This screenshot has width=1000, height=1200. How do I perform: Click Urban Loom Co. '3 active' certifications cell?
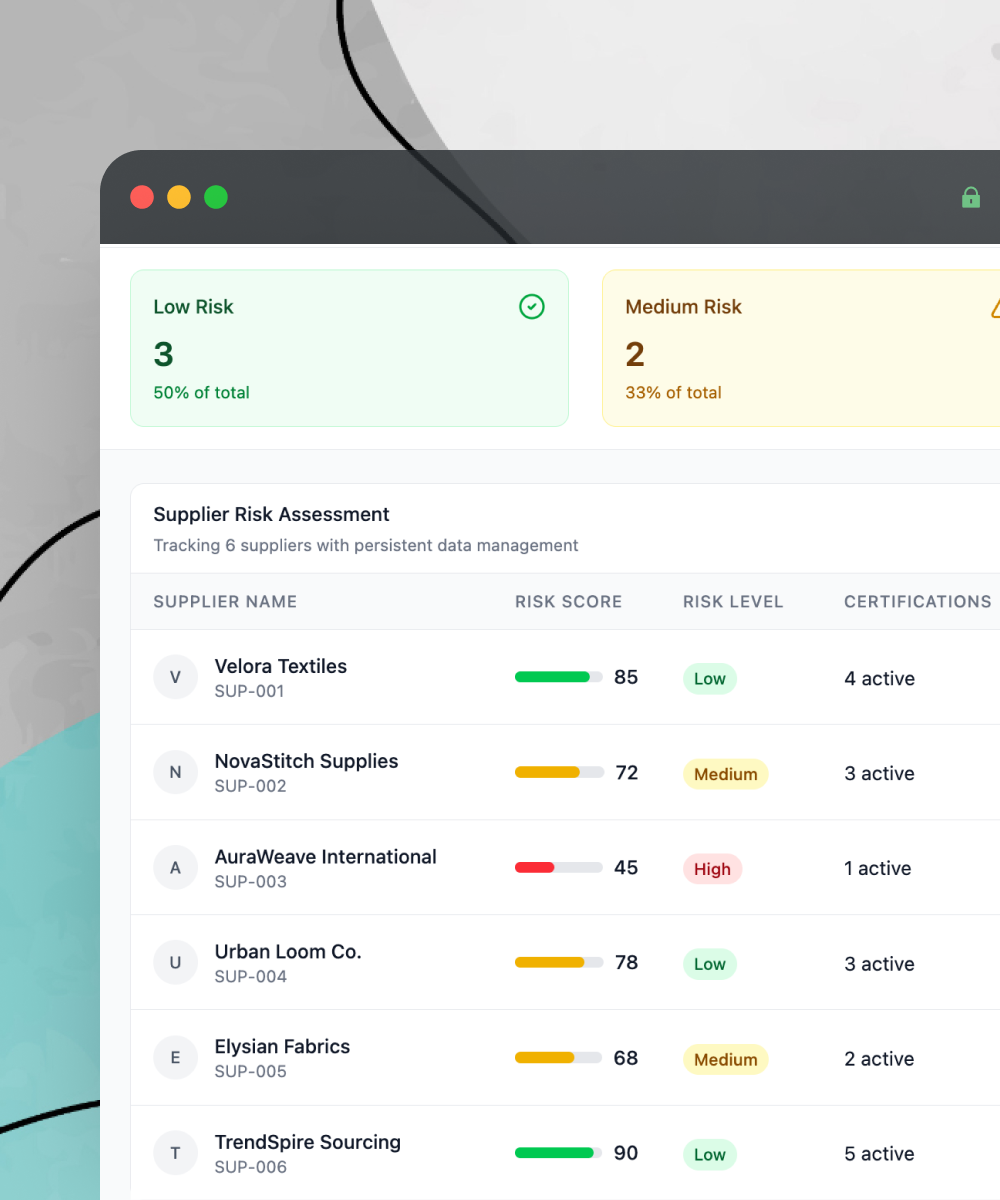(879, 964)
